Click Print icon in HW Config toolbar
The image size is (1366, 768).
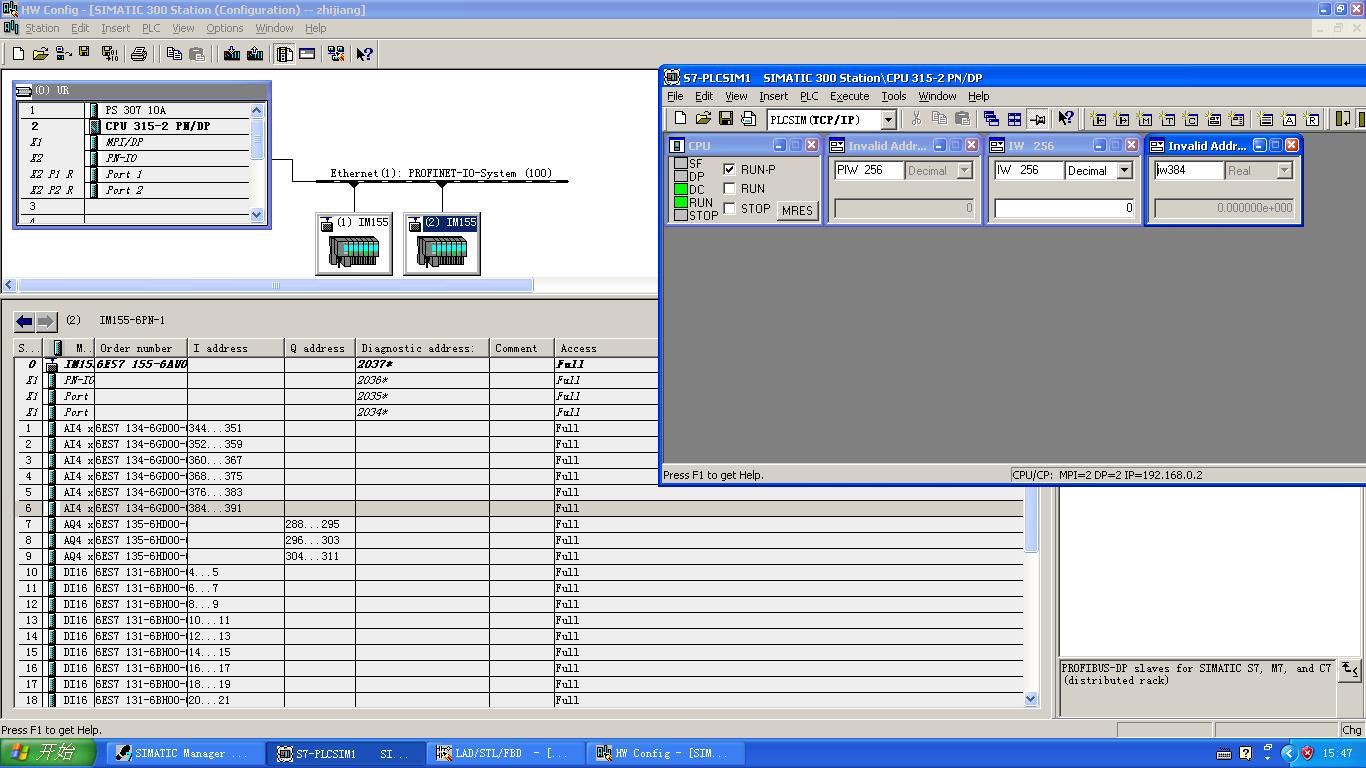(x=139, y=54)
